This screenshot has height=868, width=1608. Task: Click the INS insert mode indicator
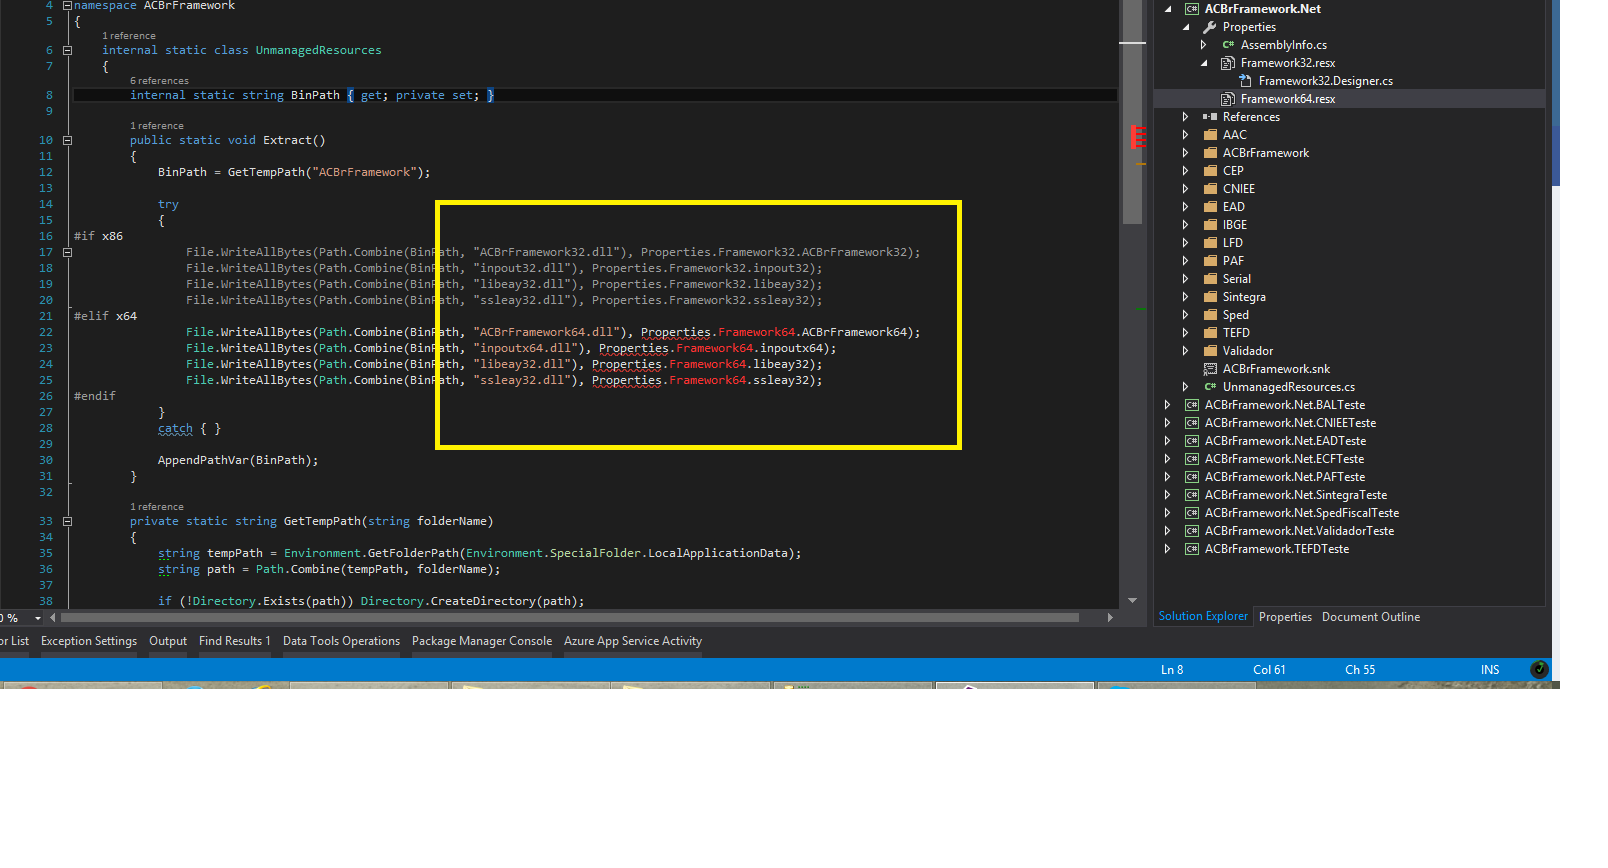[x=1490, y=670]
